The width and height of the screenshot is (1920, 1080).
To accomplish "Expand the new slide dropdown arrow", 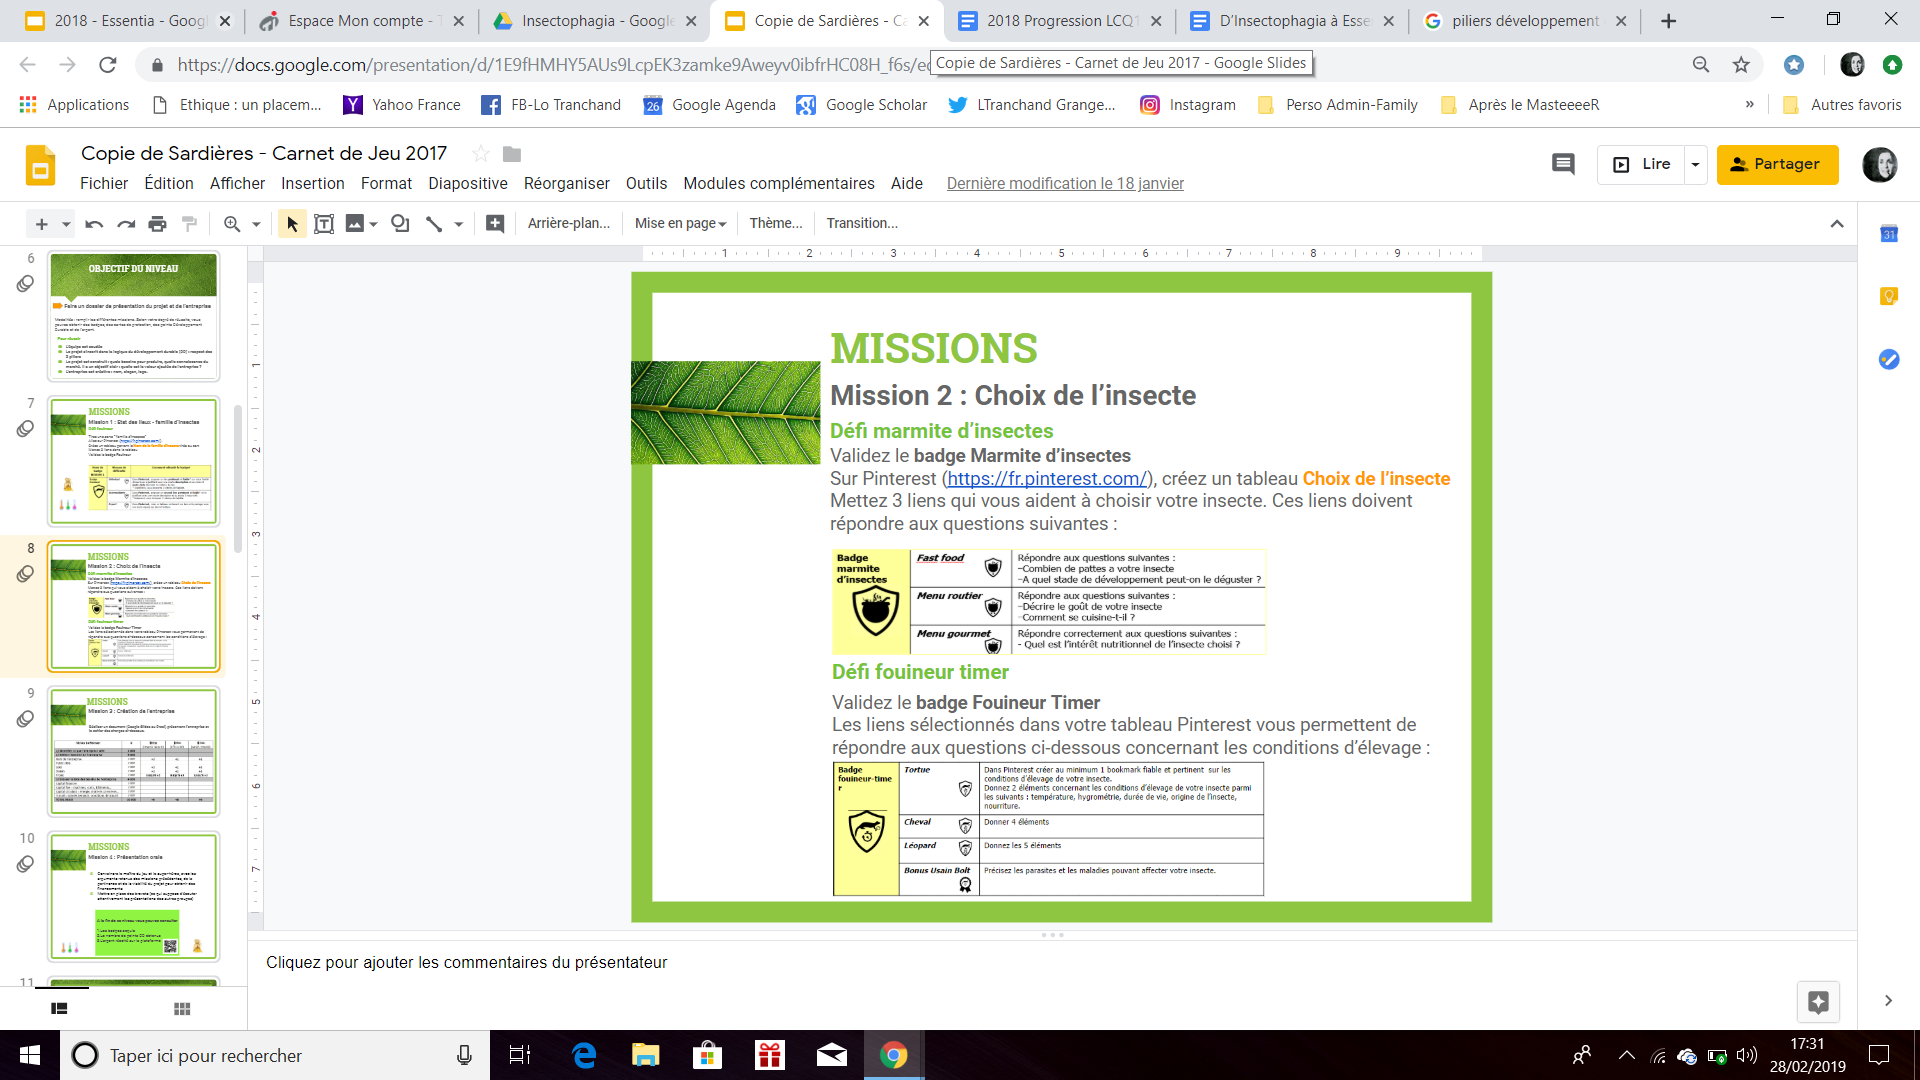I will click(66, 224).
